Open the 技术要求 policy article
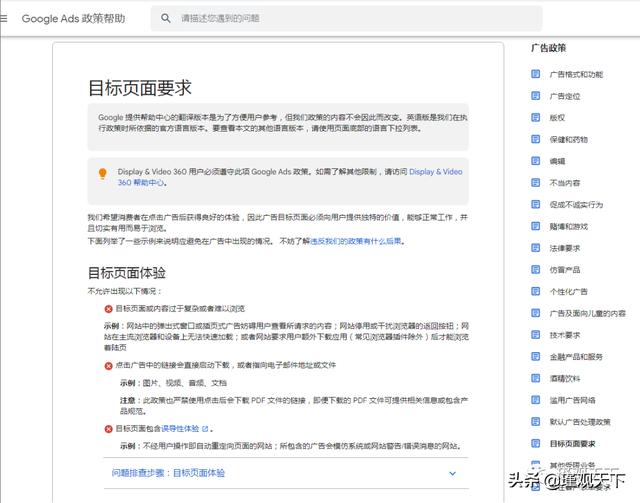 tap(564, 335)
